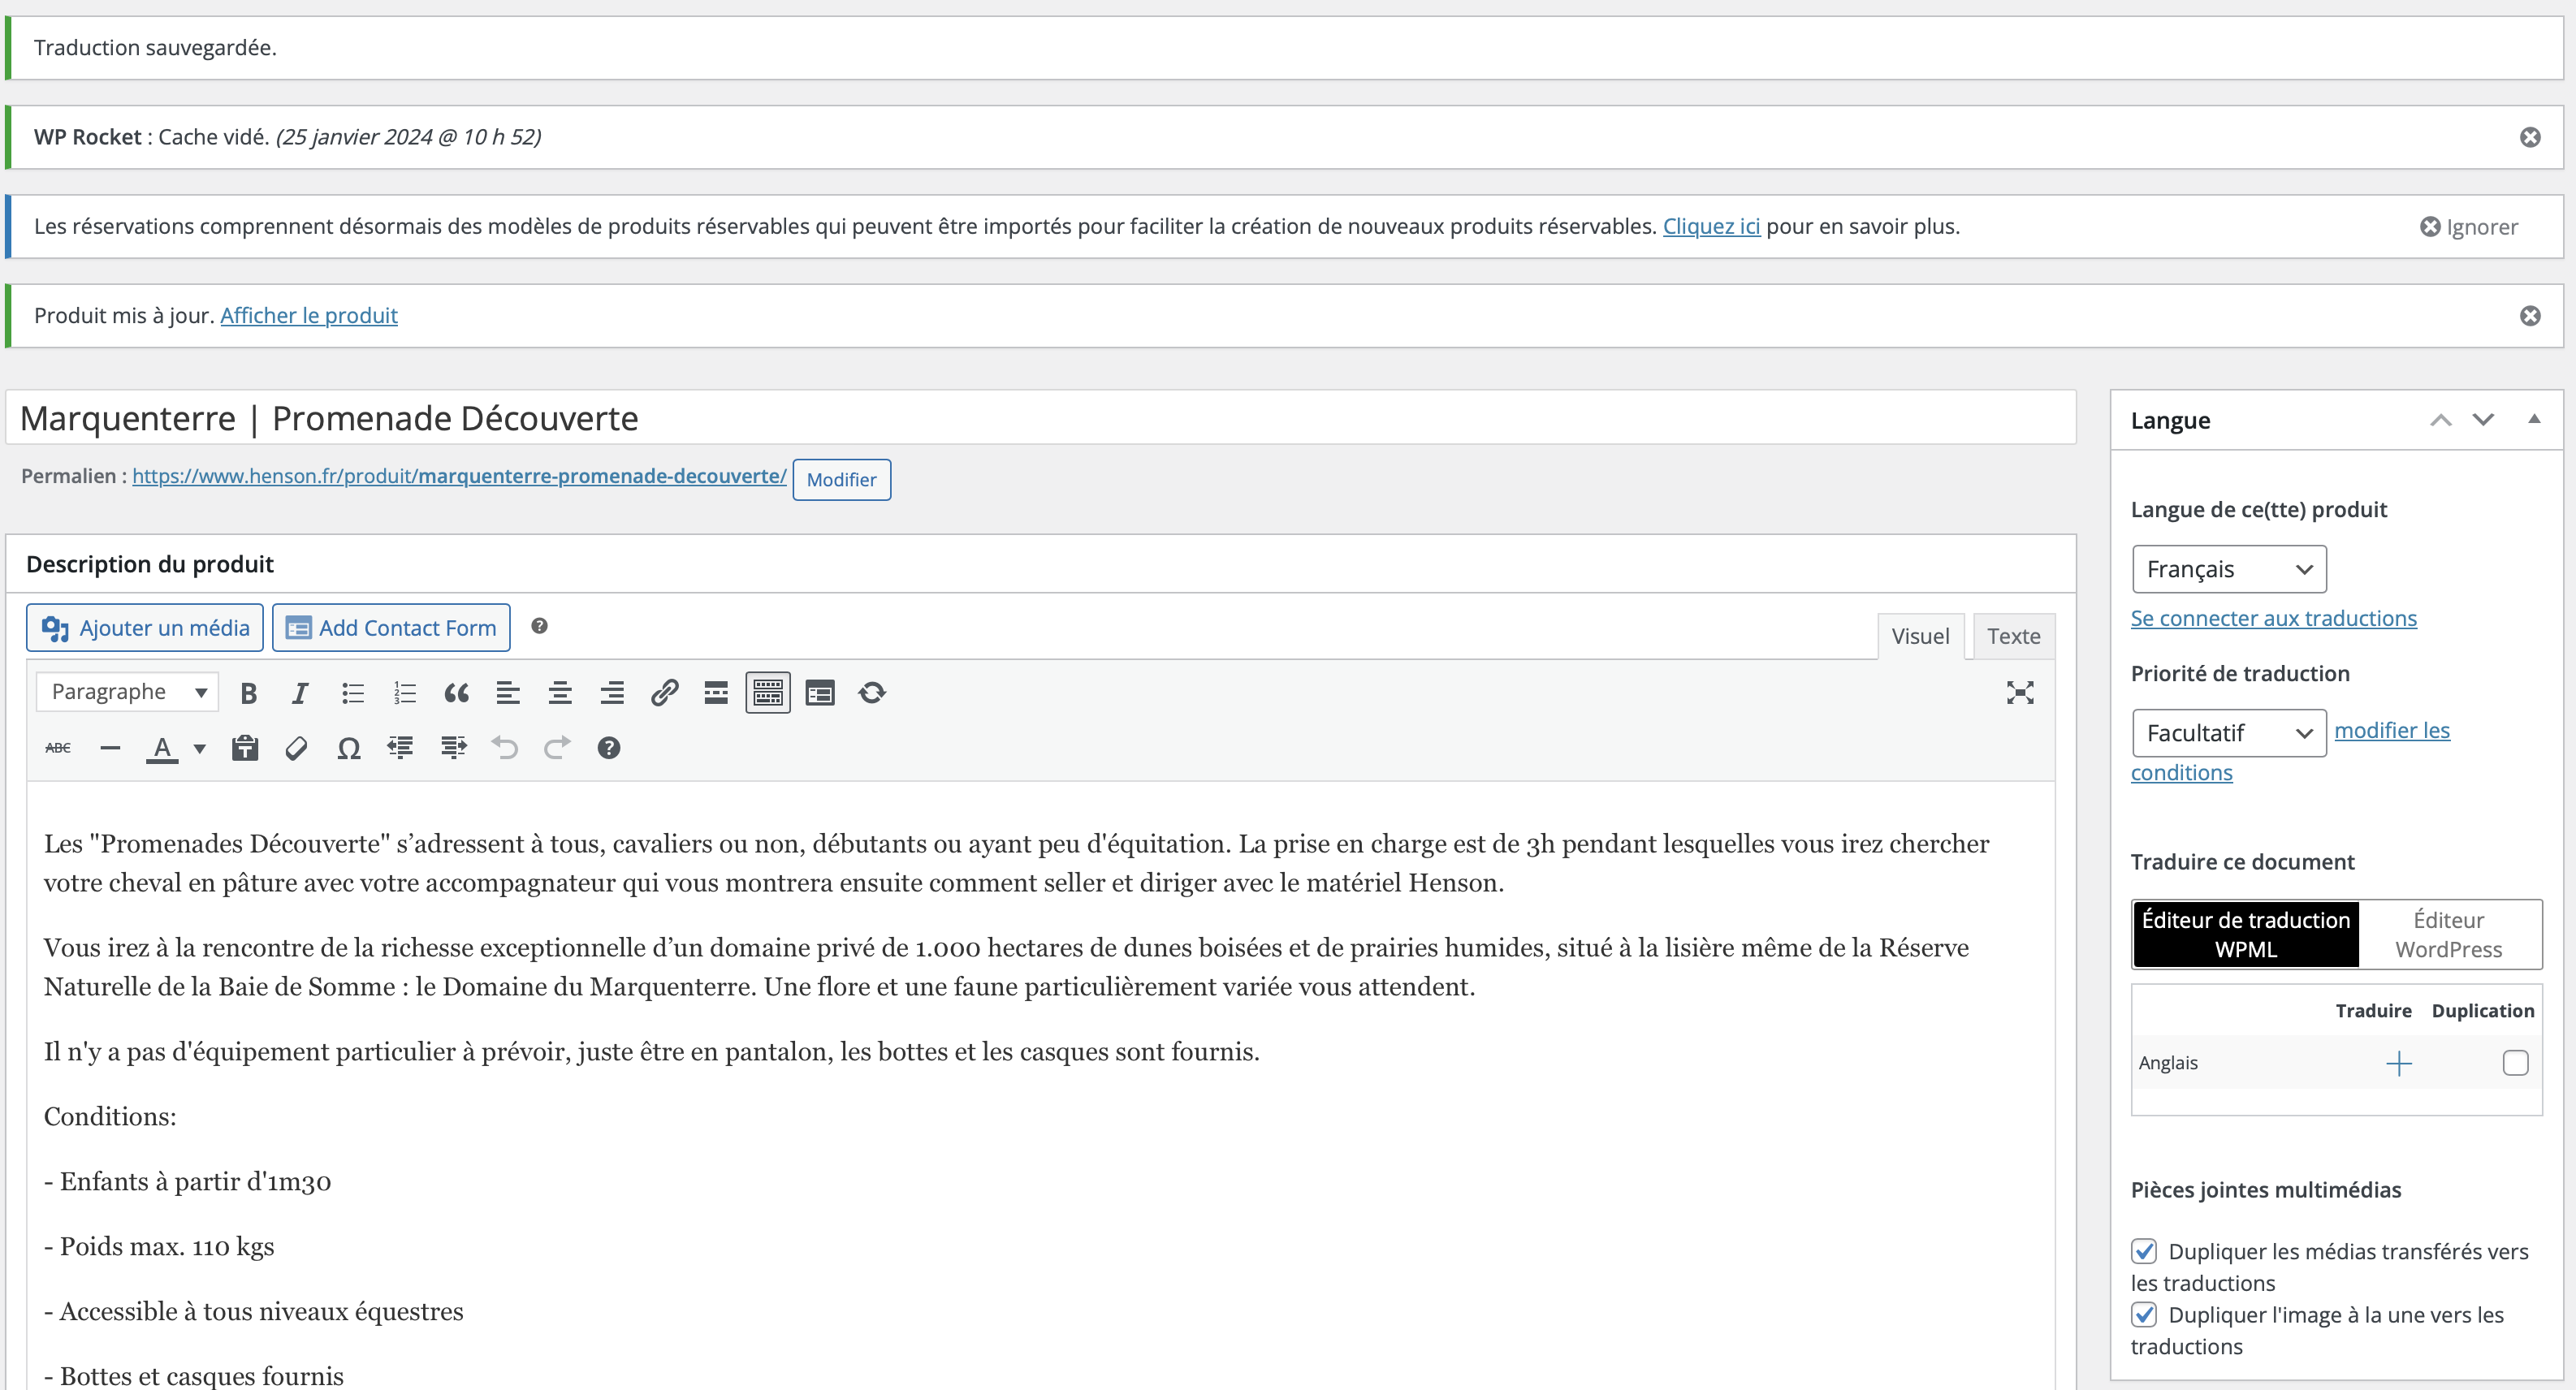Redo last edit
Screen dimensions: 2576x1390
coord(557,748)
